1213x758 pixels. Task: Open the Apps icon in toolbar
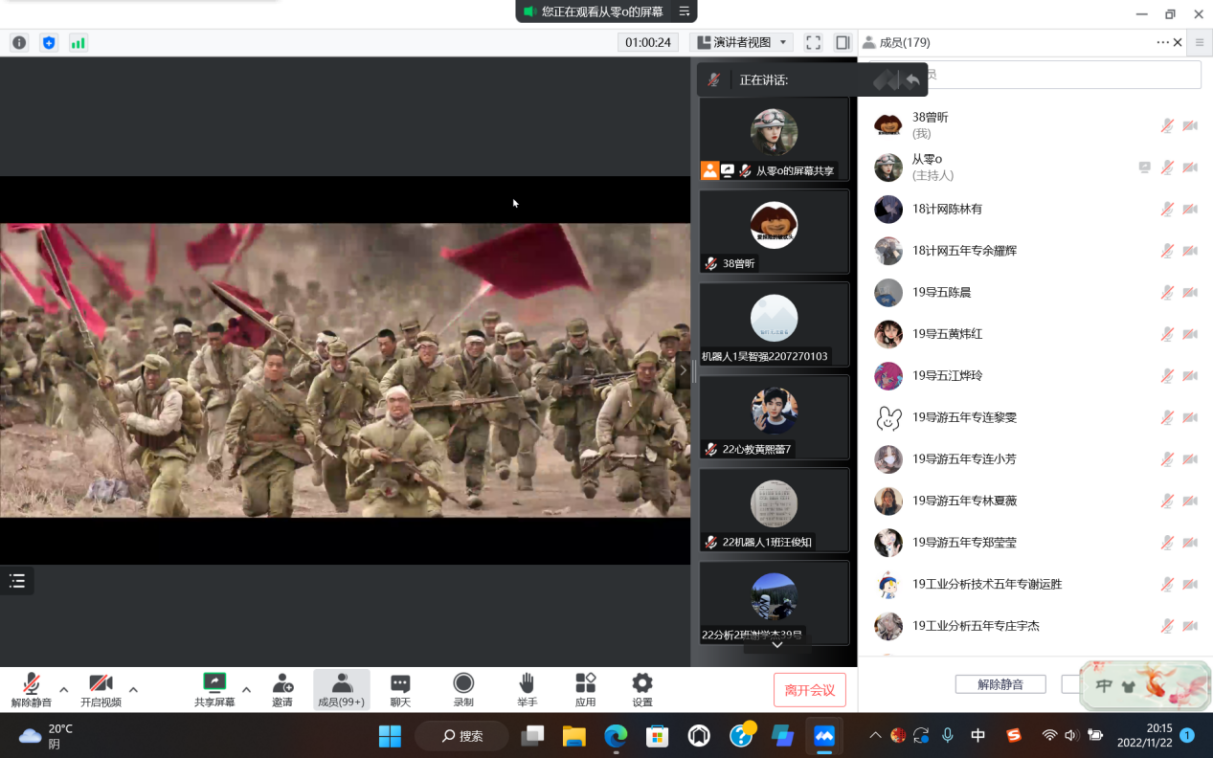coord(585,689)
